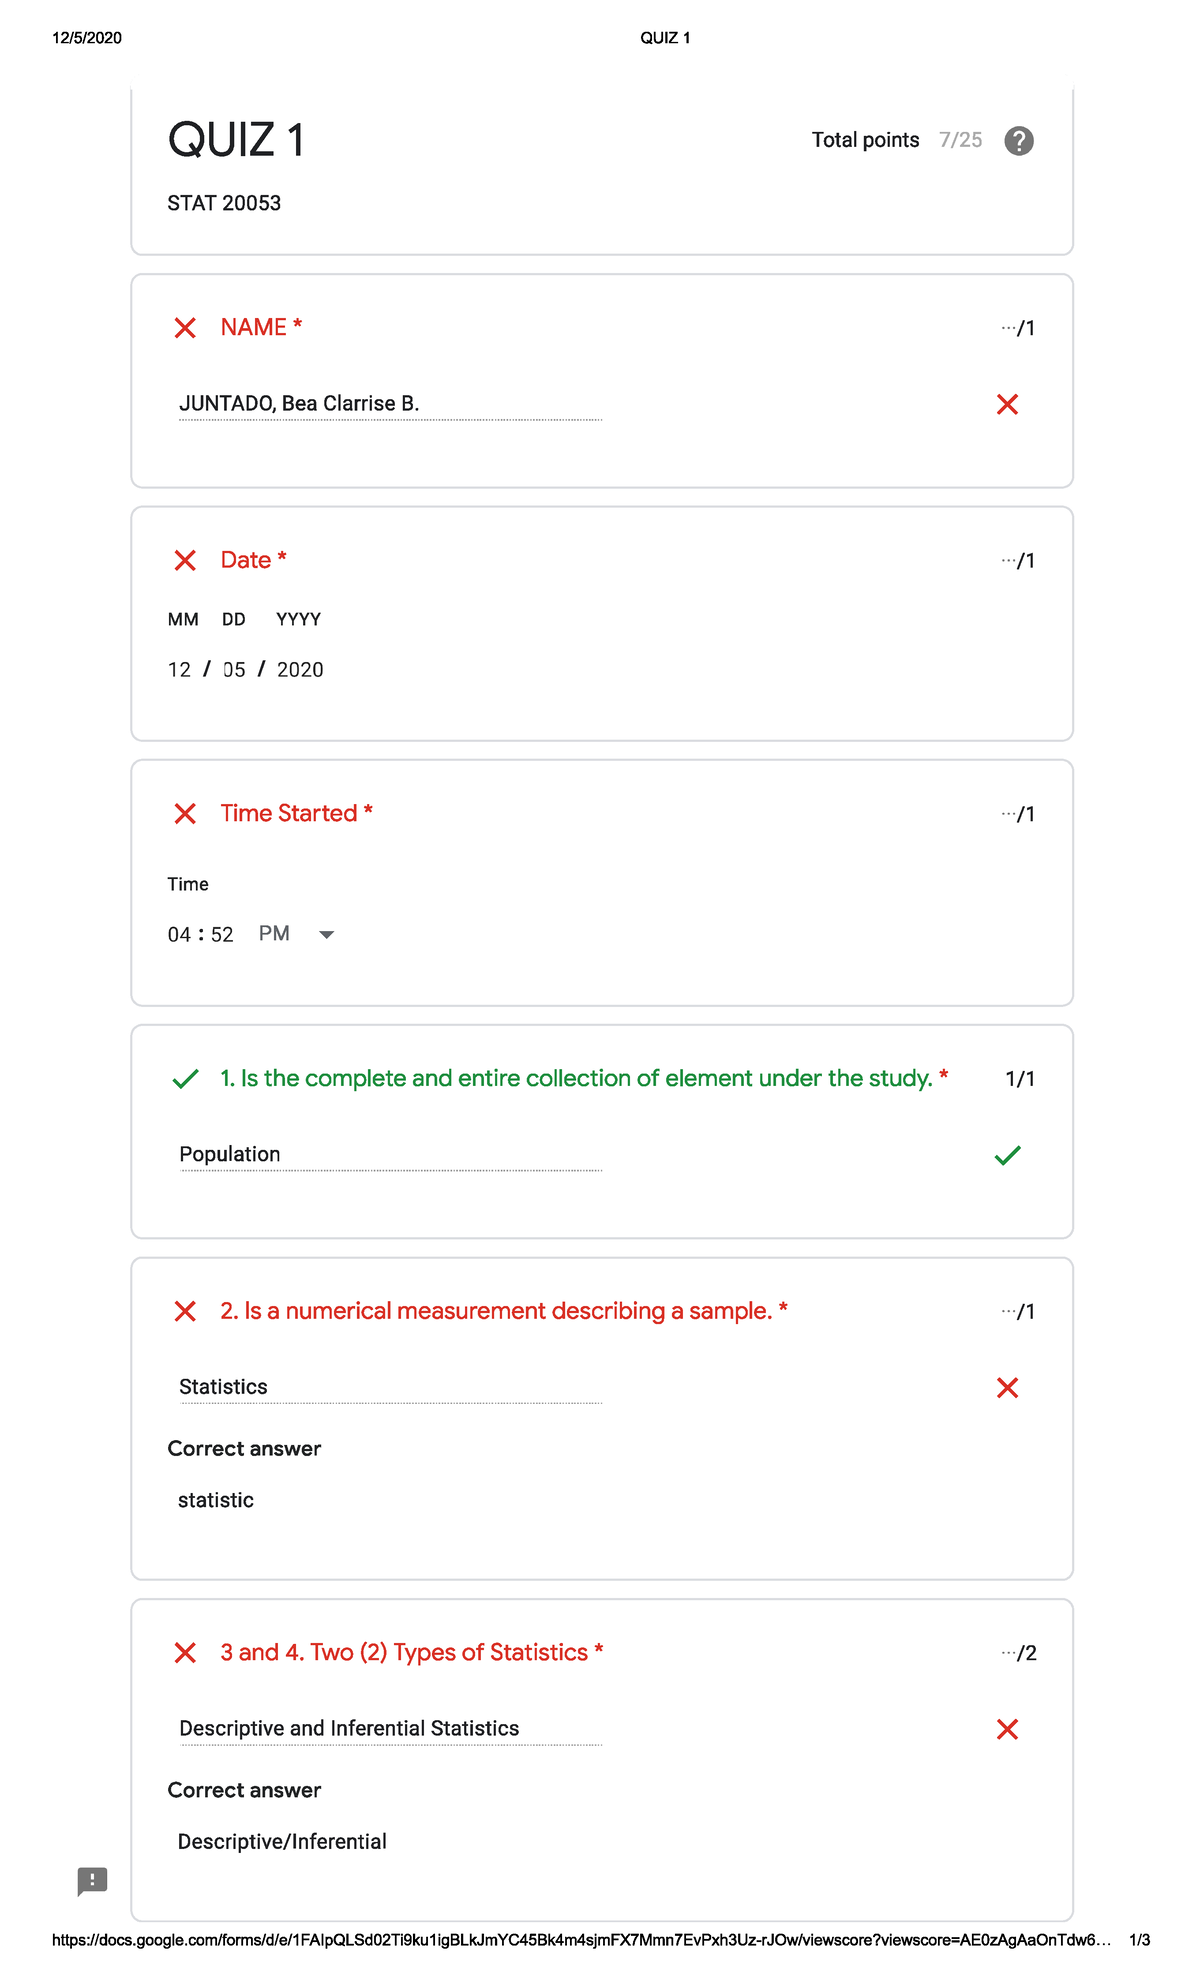1200x1976 pixels.
Task: Click the report problem feedback icon
Action: pos(92,1881)
